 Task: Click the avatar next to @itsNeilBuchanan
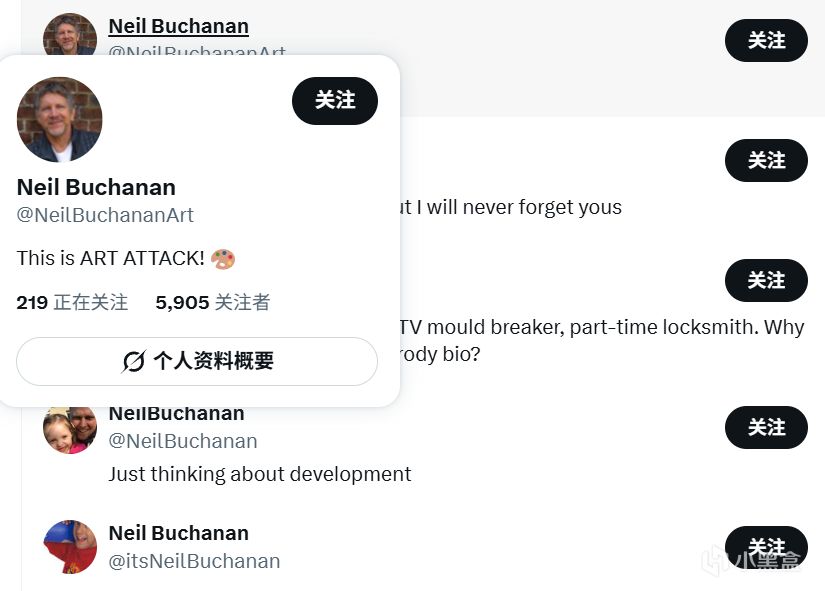[x=69, y=547]
